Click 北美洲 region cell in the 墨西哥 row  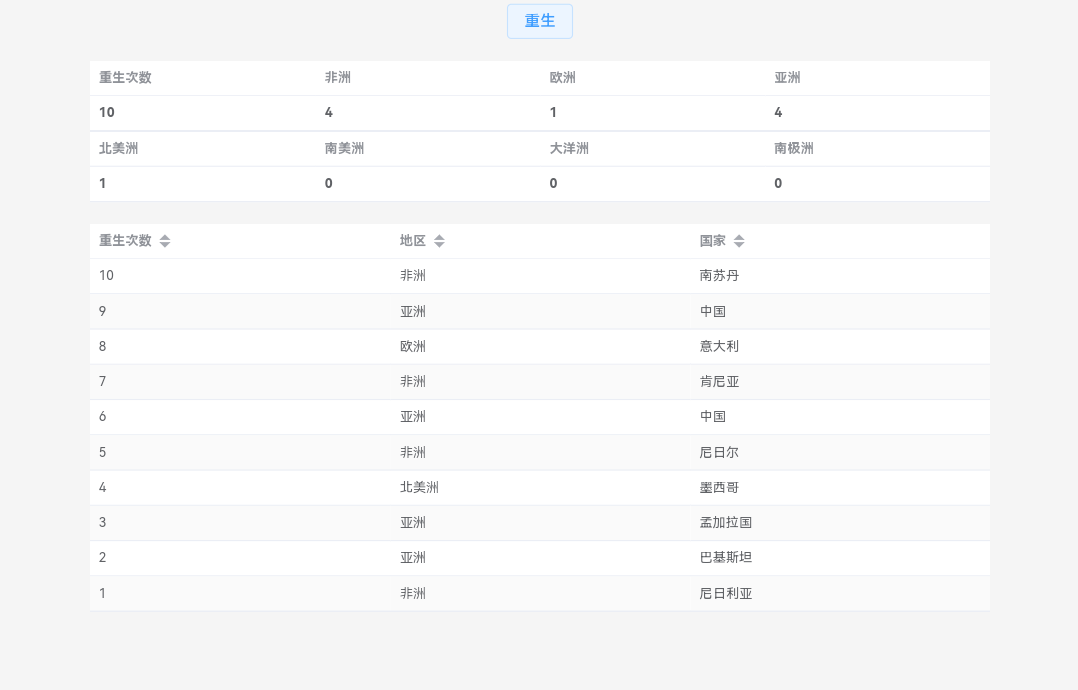tap(419, 487)
